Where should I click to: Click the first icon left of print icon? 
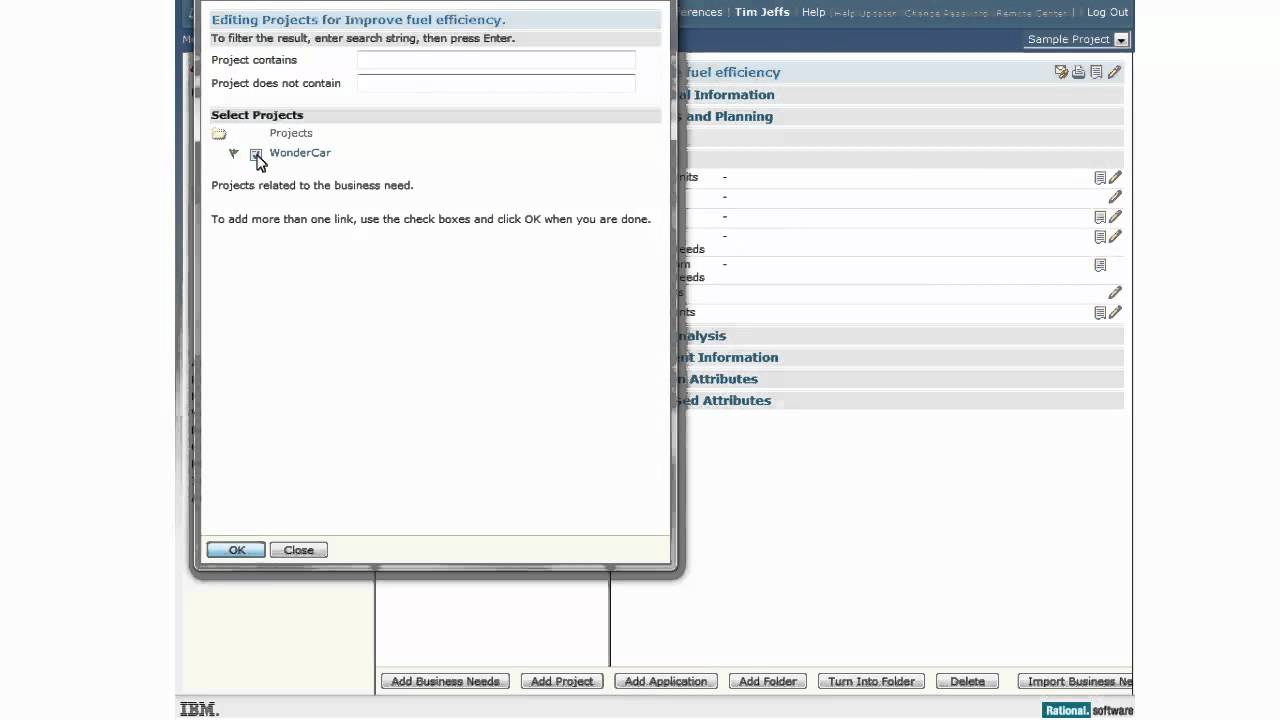[x=1061, y=72]
